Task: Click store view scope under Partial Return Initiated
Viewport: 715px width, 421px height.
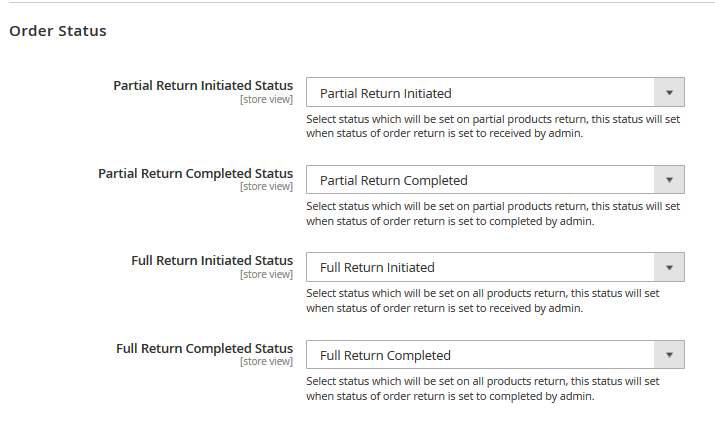Action: [266, 99]
